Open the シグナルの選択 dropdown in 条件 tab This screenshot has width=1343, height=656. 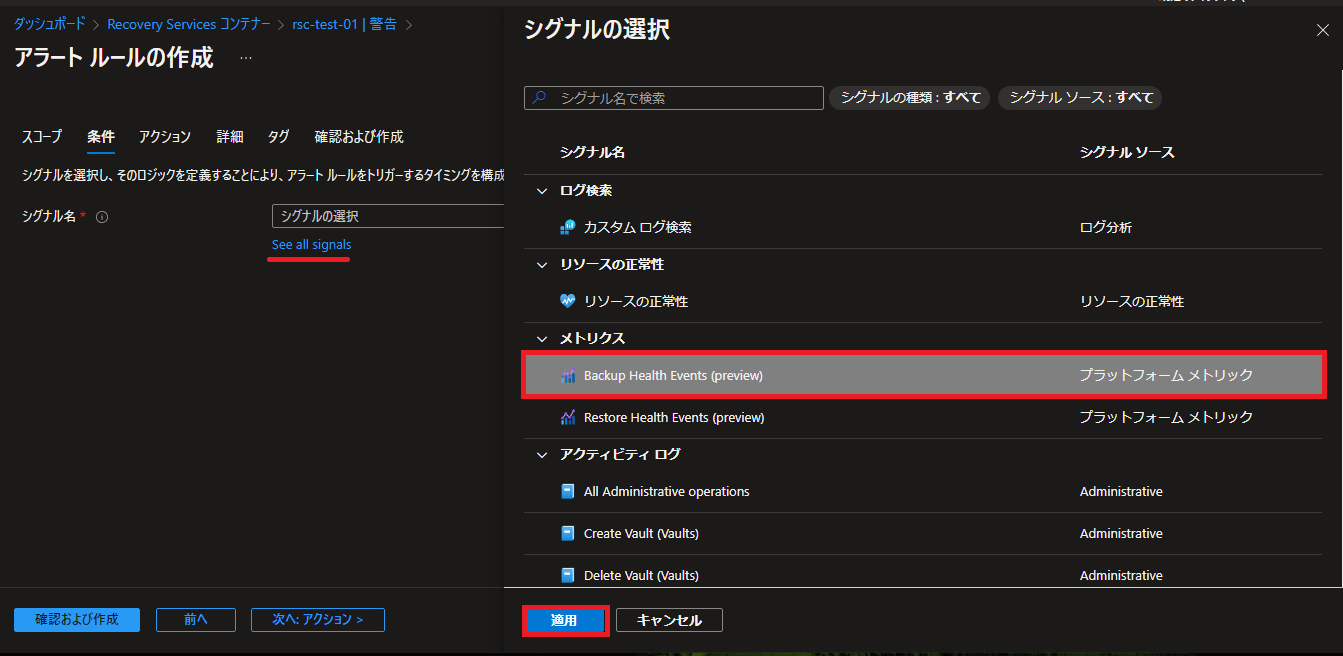pos(388,216)
